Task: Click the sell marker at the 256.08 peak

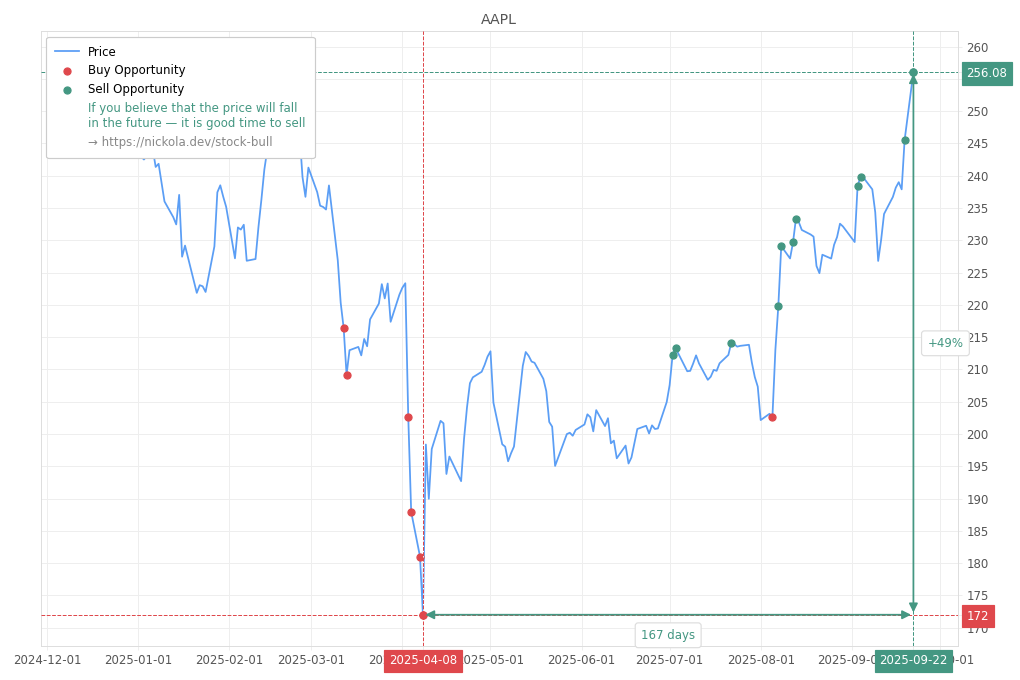Action: [x=913, y=72]
